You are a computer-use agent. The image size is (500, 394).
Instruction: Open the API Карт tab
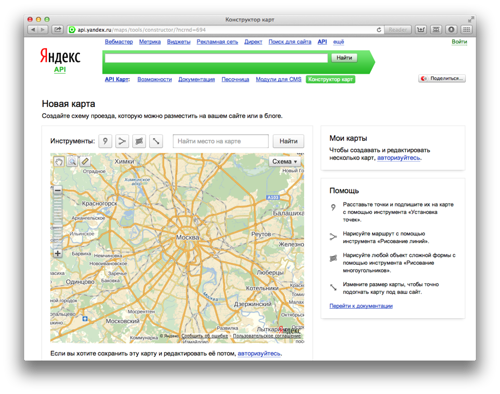pos(117,79)
